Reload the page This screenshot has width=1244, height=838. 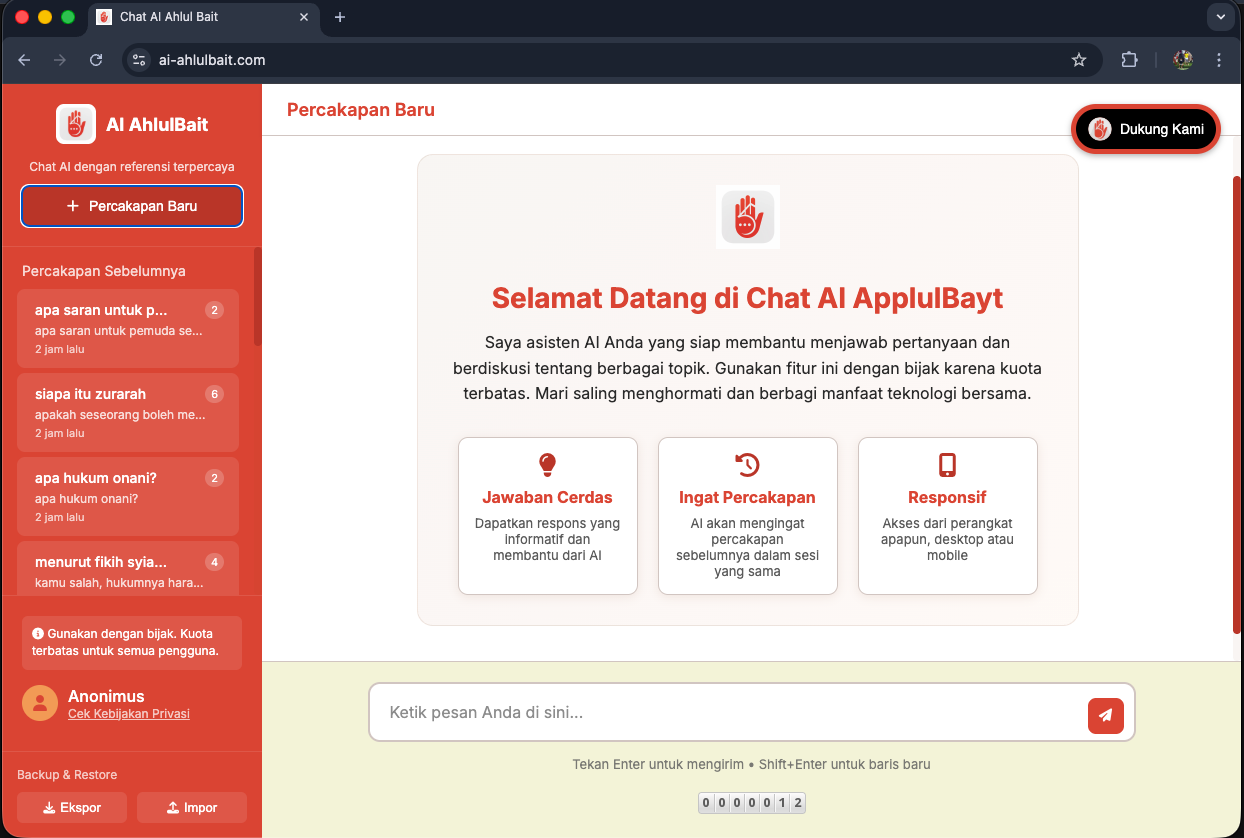coord(96,60)
